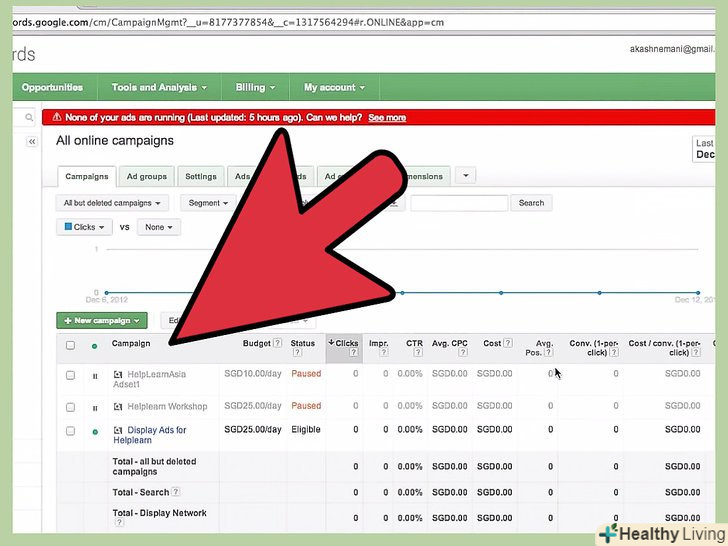Screen dimensions: 728x546
Task: Toggle the select-all checkbox in table header
Action: click(70, 346)
